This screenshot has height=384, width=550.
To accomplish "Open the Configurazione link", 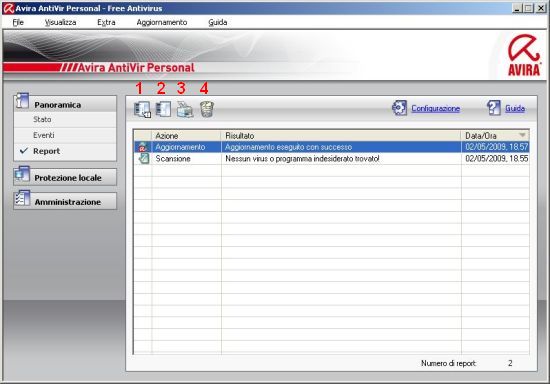I will pyautogui.click(x=435, y=108).
